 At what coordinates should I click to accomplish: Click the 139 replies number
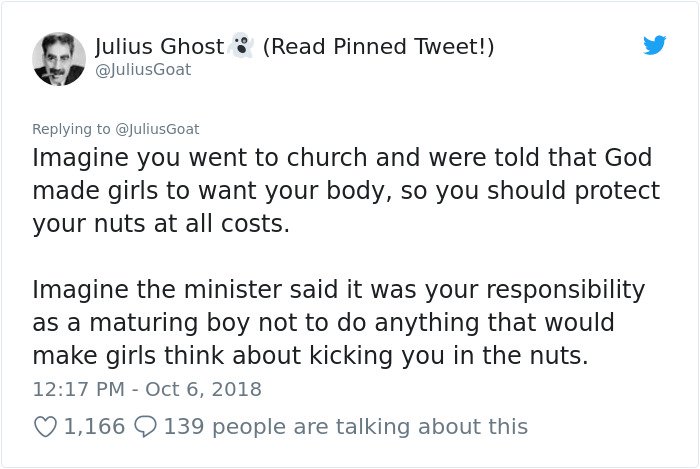183,427
